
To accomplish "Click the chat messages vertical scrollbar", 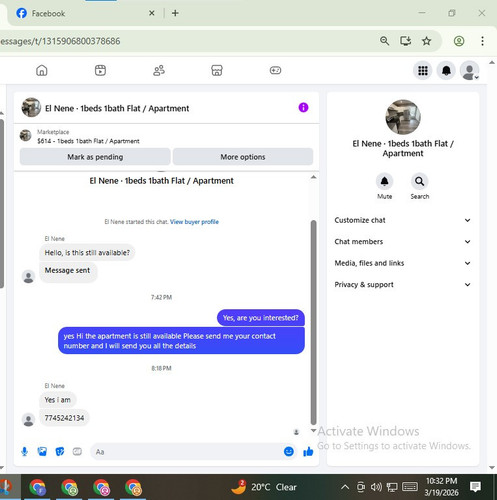I will [x=313, y=322].
